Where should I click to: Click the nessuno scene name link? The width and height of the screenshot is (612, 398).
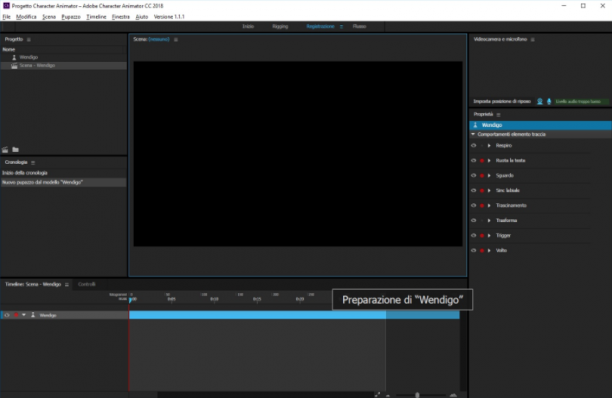[159, 39]
